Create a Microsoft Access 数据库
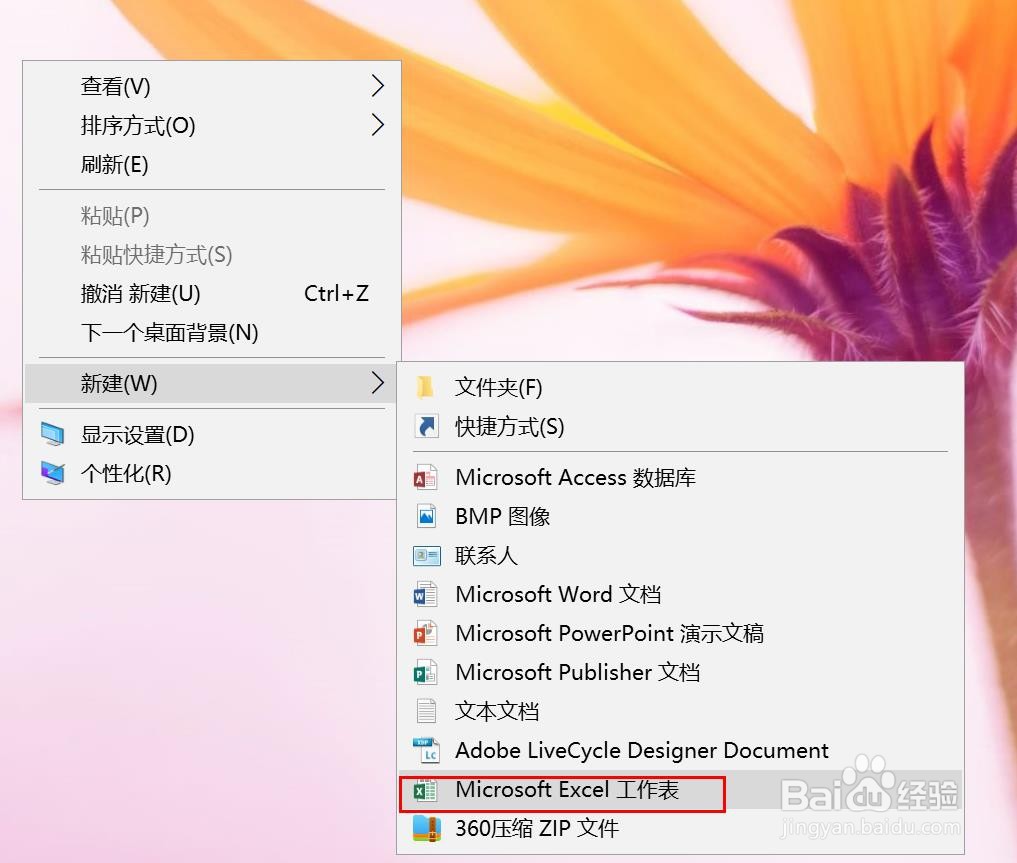Screen dimensions: 1017x863 pyautogui.click(x=680, y=478)
